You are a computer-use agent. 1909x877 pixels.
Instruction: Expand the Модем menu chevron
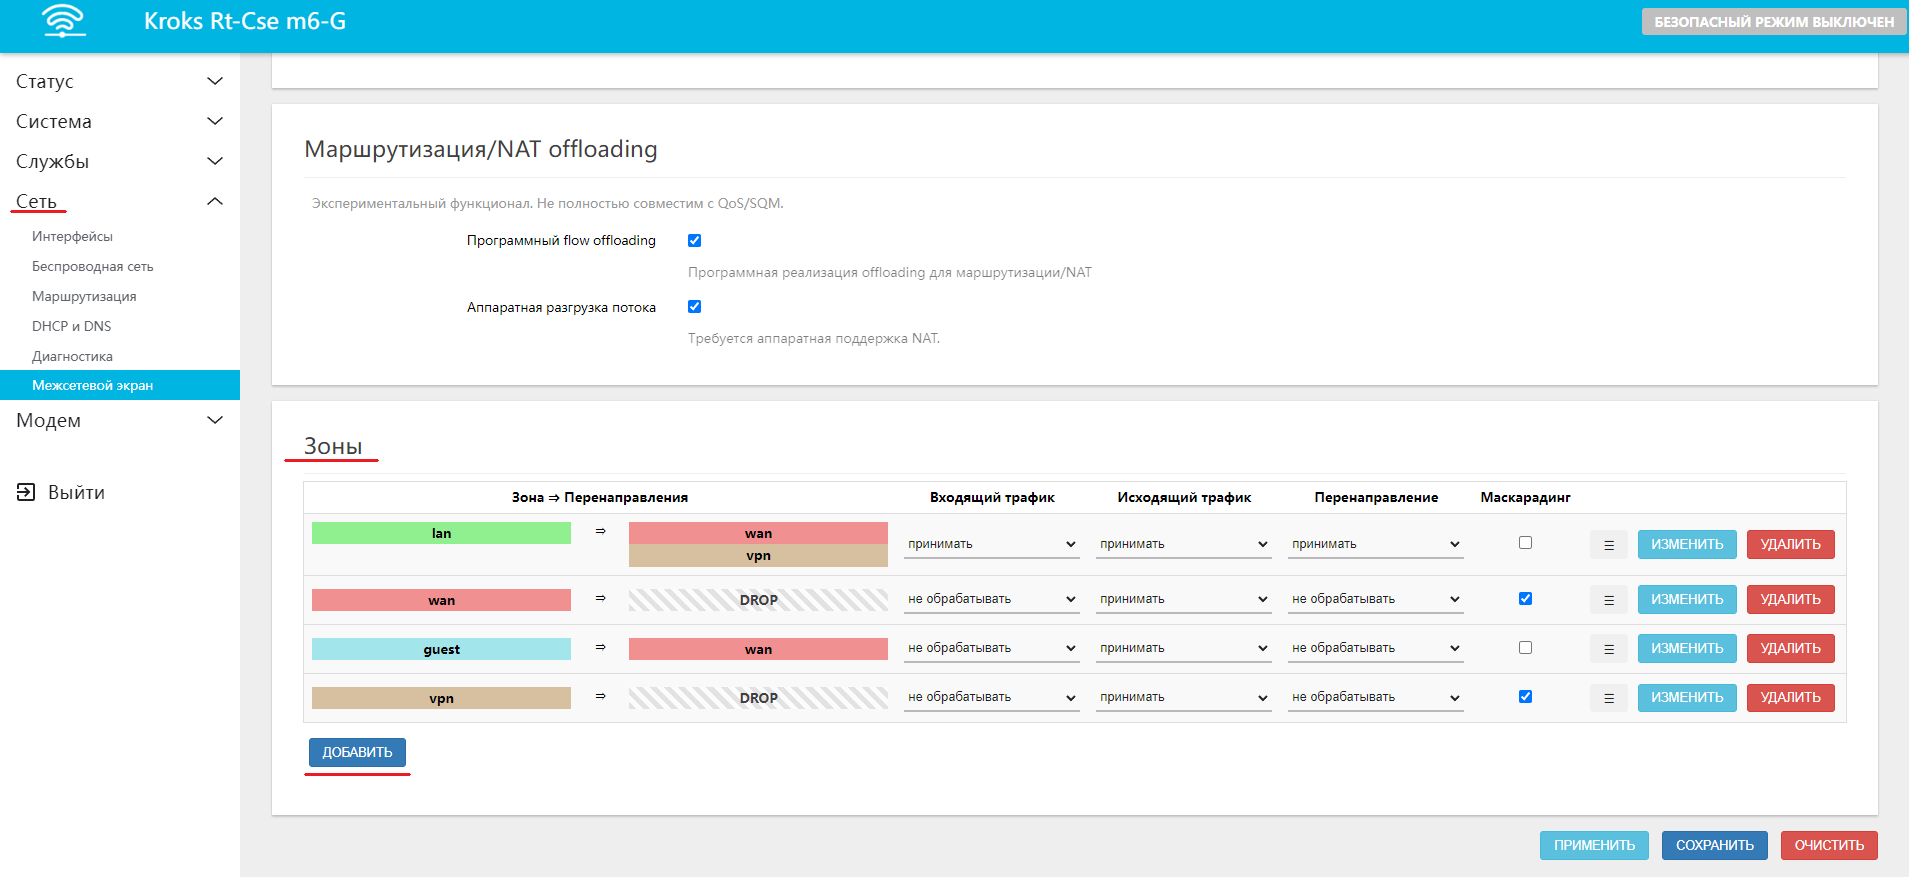point(214,420)
